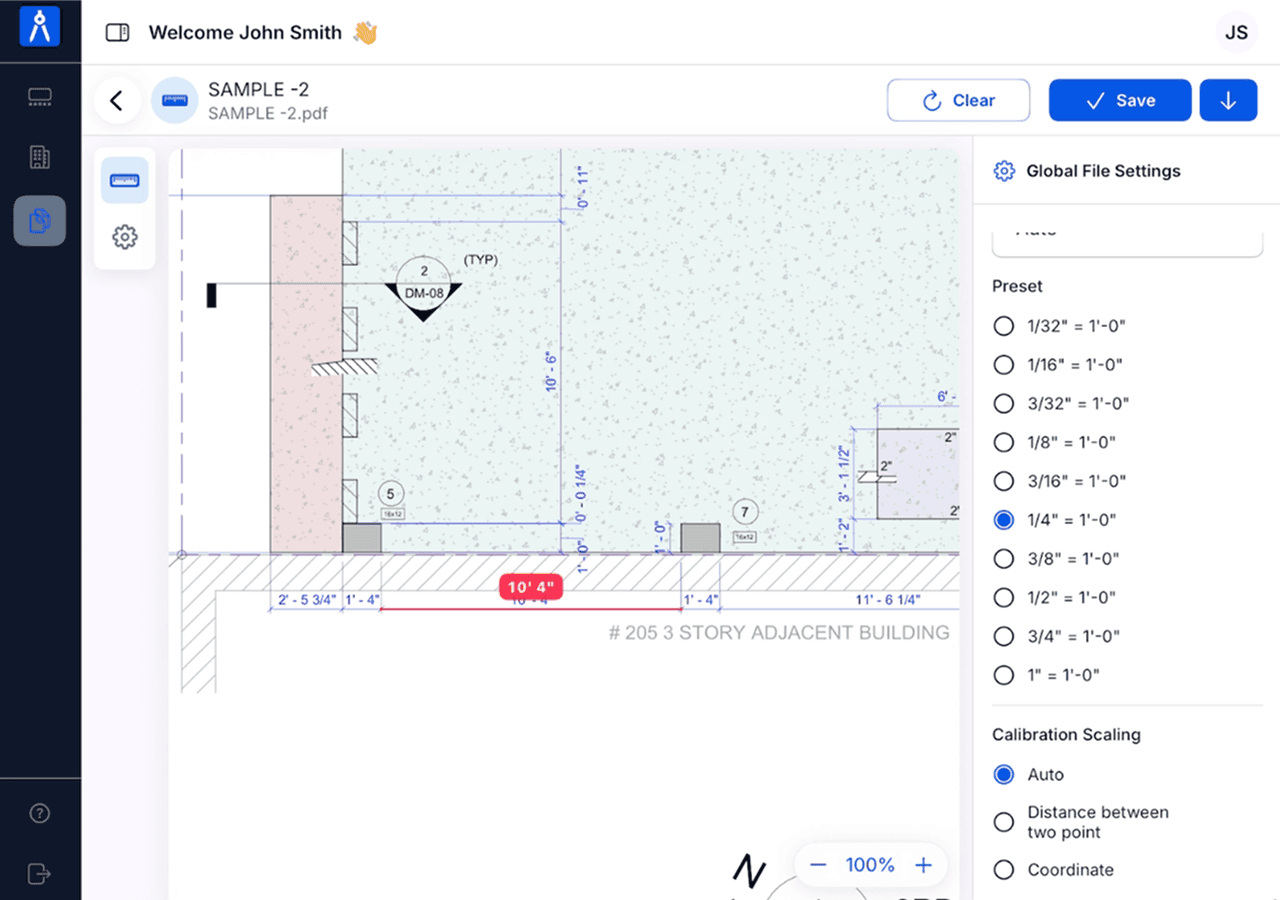Click the Save button
The width and height of the screenshot is (1280, 900).
[1120, 100]
